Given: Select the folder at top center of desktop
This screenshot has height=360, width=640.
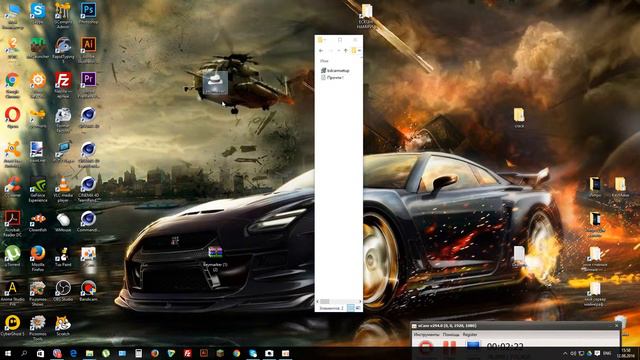Looking at the screenshot, I should click(366, 16).
